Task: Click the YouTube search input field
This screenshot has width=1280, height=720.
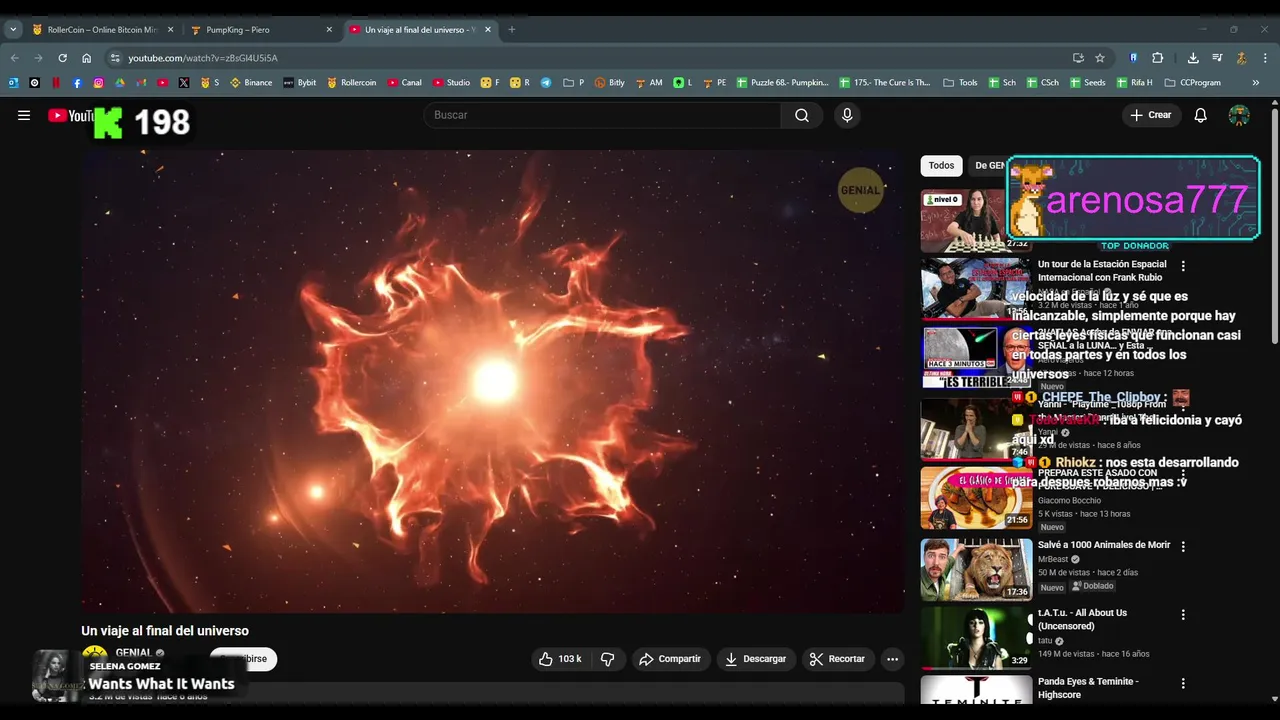Action: 602,115
